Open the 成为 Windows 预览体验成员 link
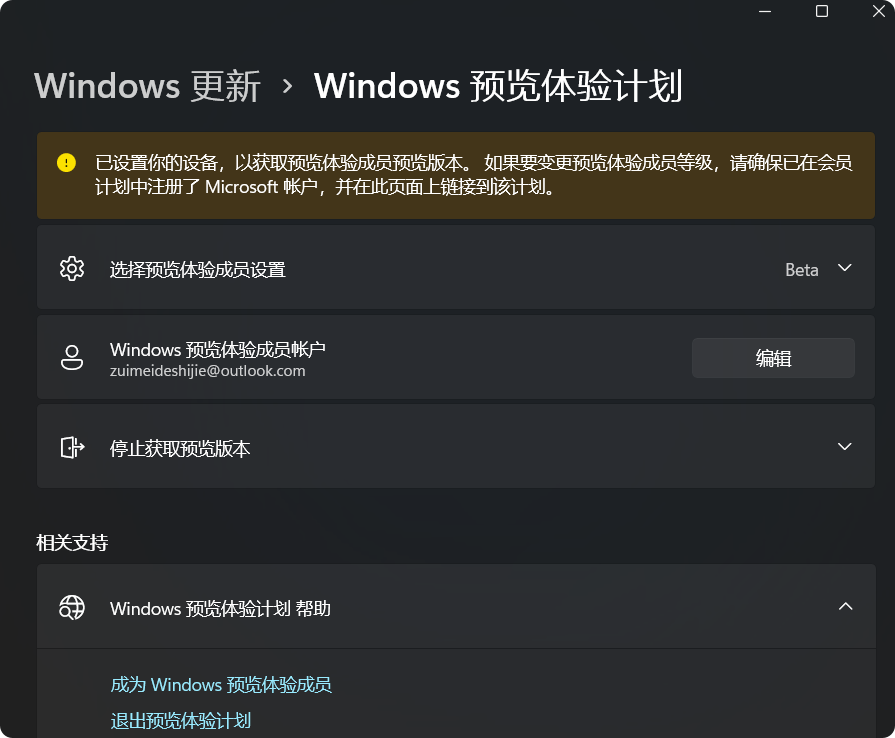This screenshot has height=738, width=895. click(221, 684)
